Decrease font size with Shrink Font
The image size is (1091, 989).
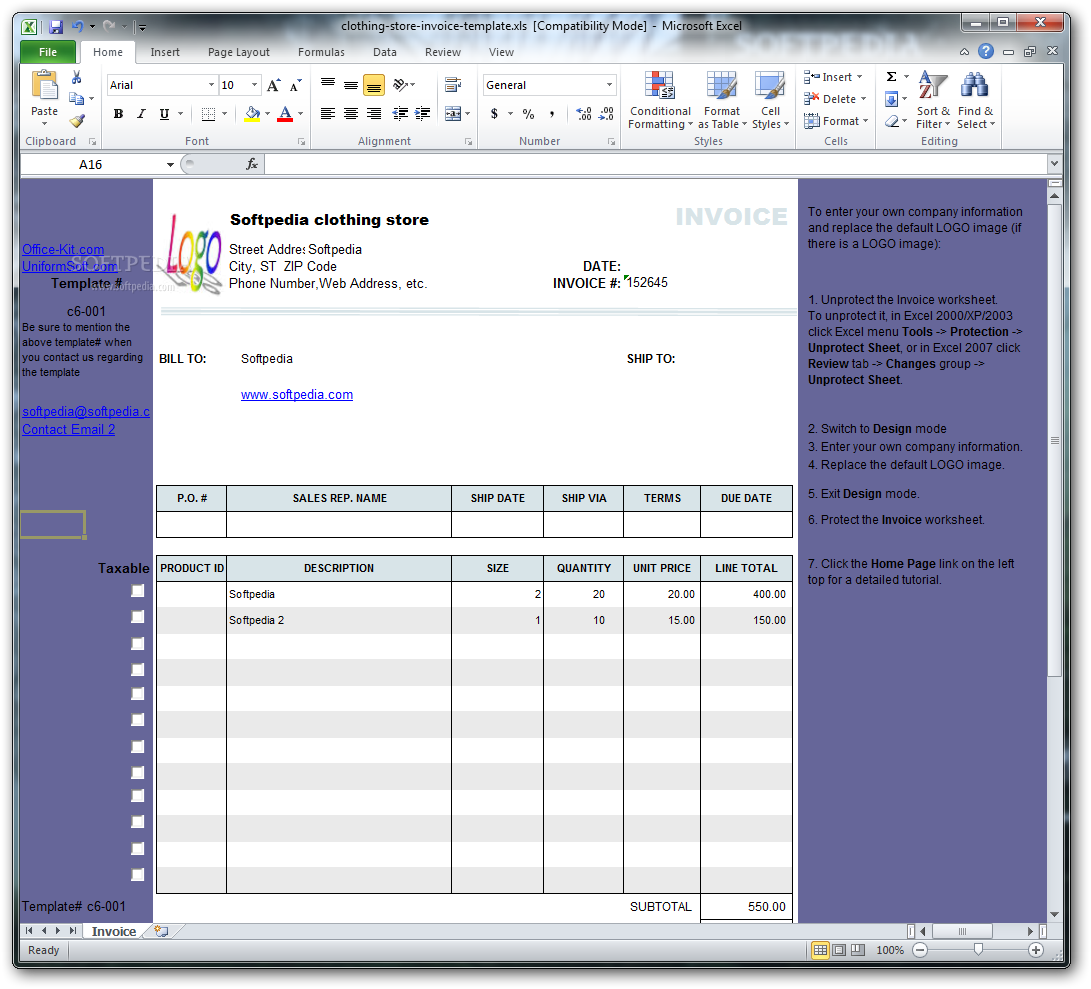click(296, 85)
